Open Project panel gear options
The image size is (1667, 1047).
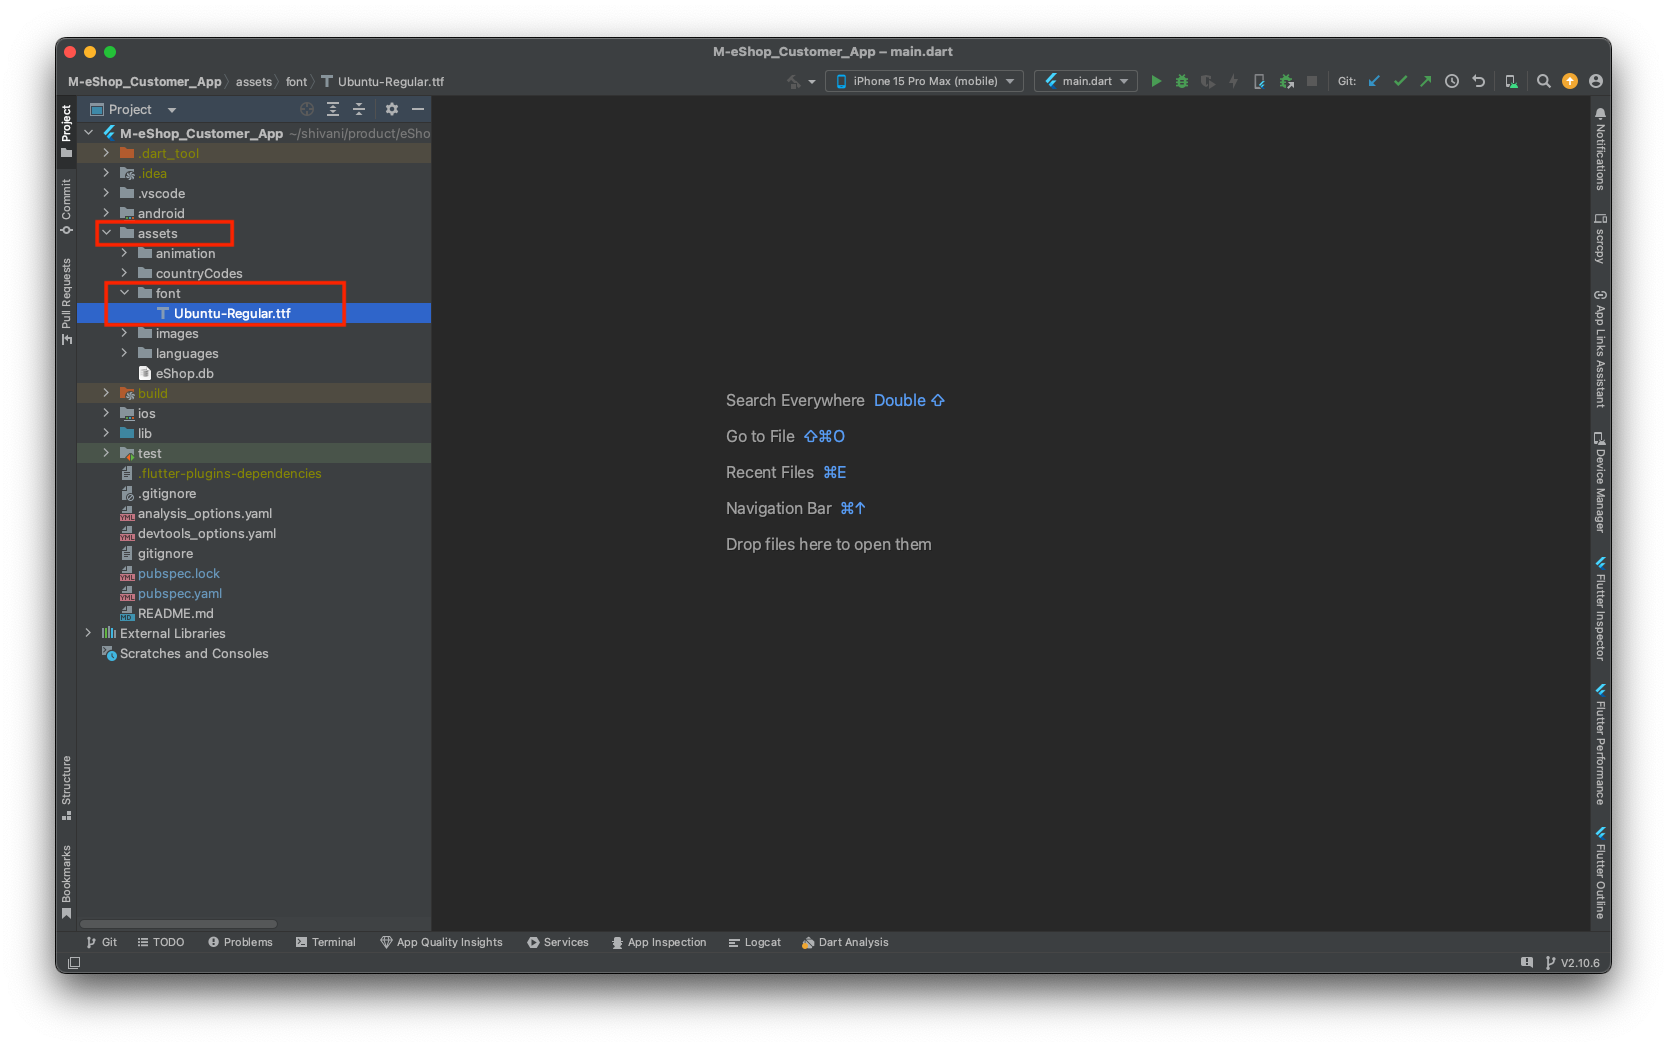[392, 109]
